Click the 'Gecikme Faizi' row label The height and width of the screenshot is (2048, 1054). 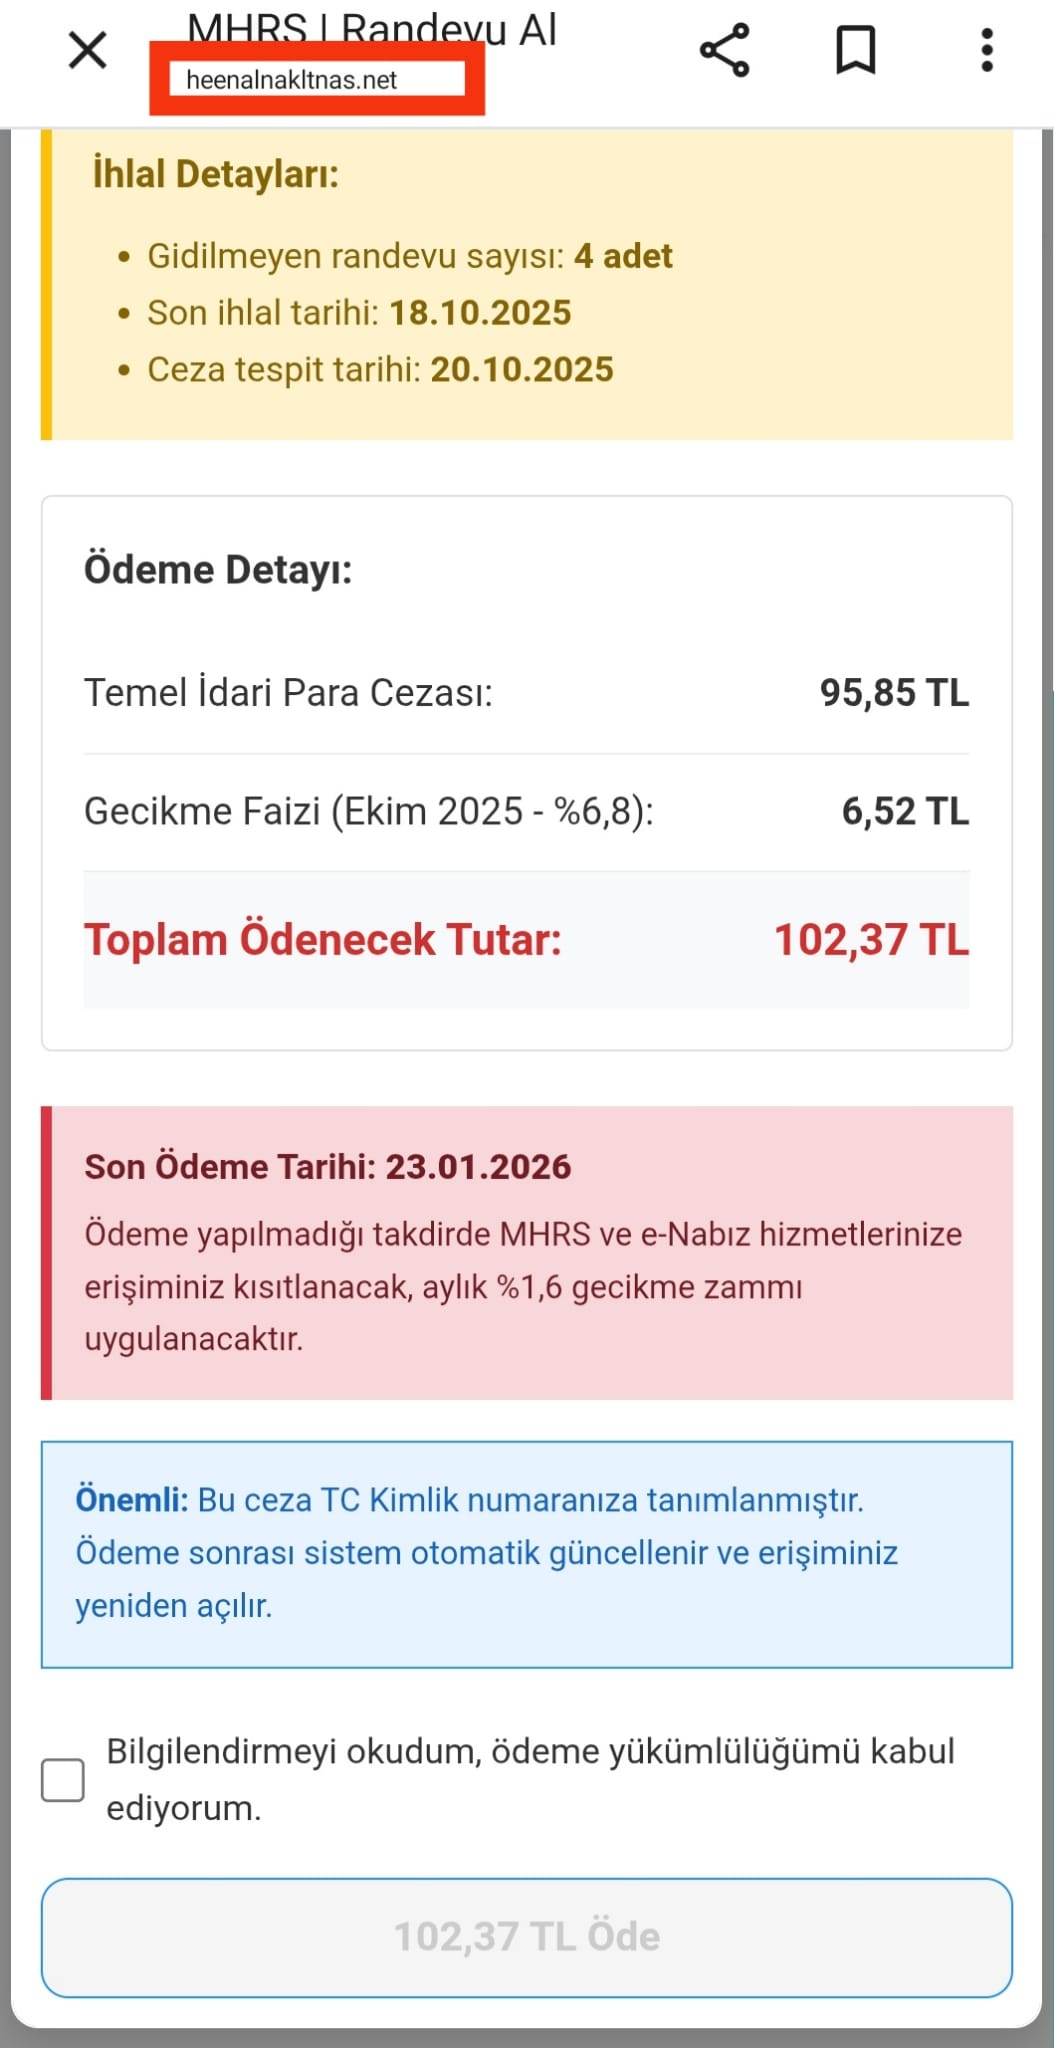[x=369, y=811]
